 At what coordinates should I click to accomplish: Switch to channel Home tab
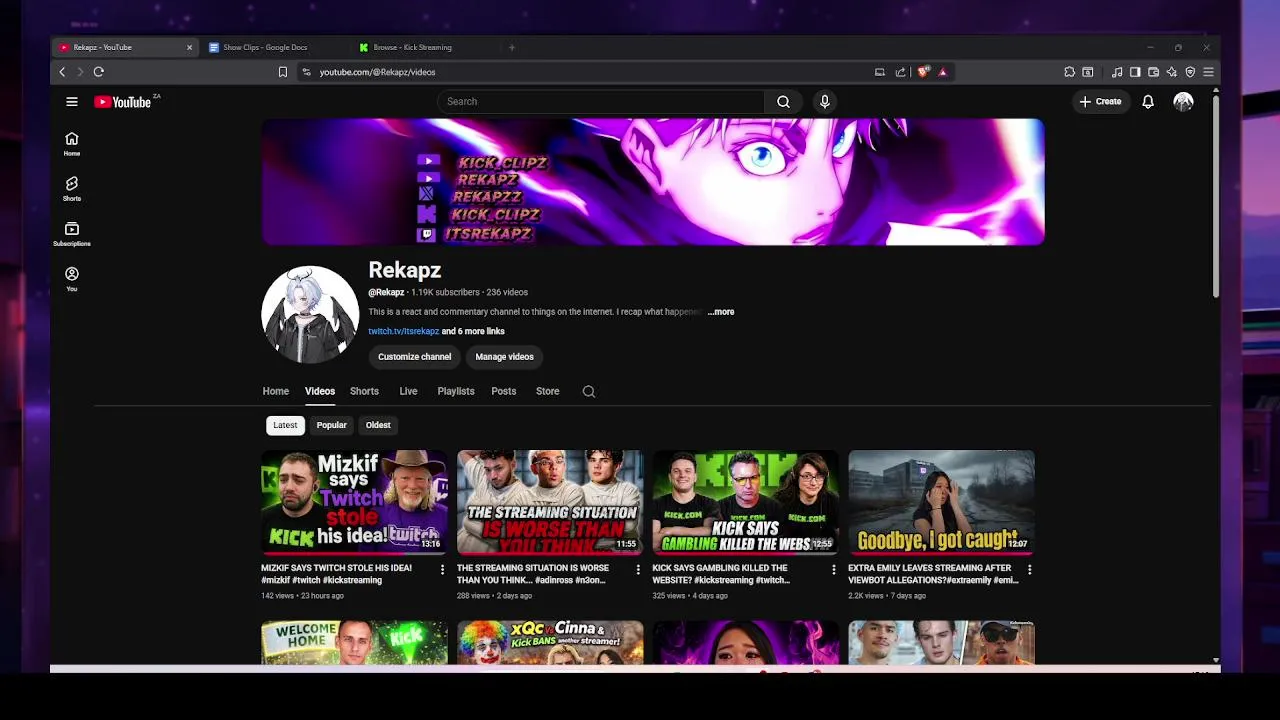pyautogui.click(x=276, y=391)
